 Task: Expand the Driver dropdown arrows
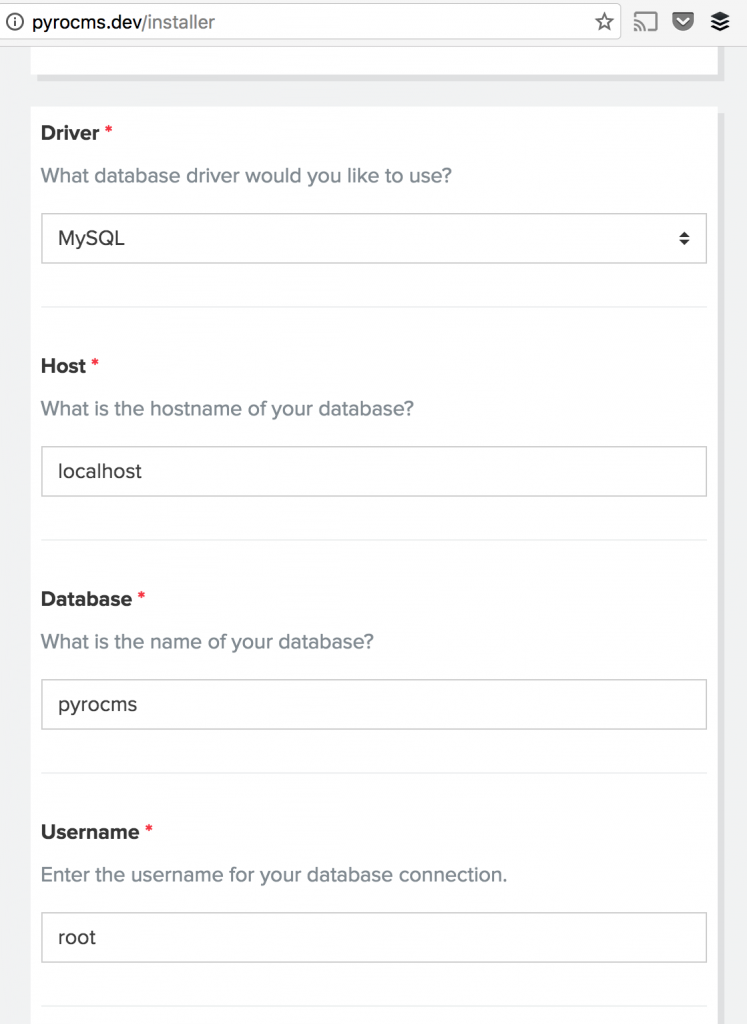point(684,238)
